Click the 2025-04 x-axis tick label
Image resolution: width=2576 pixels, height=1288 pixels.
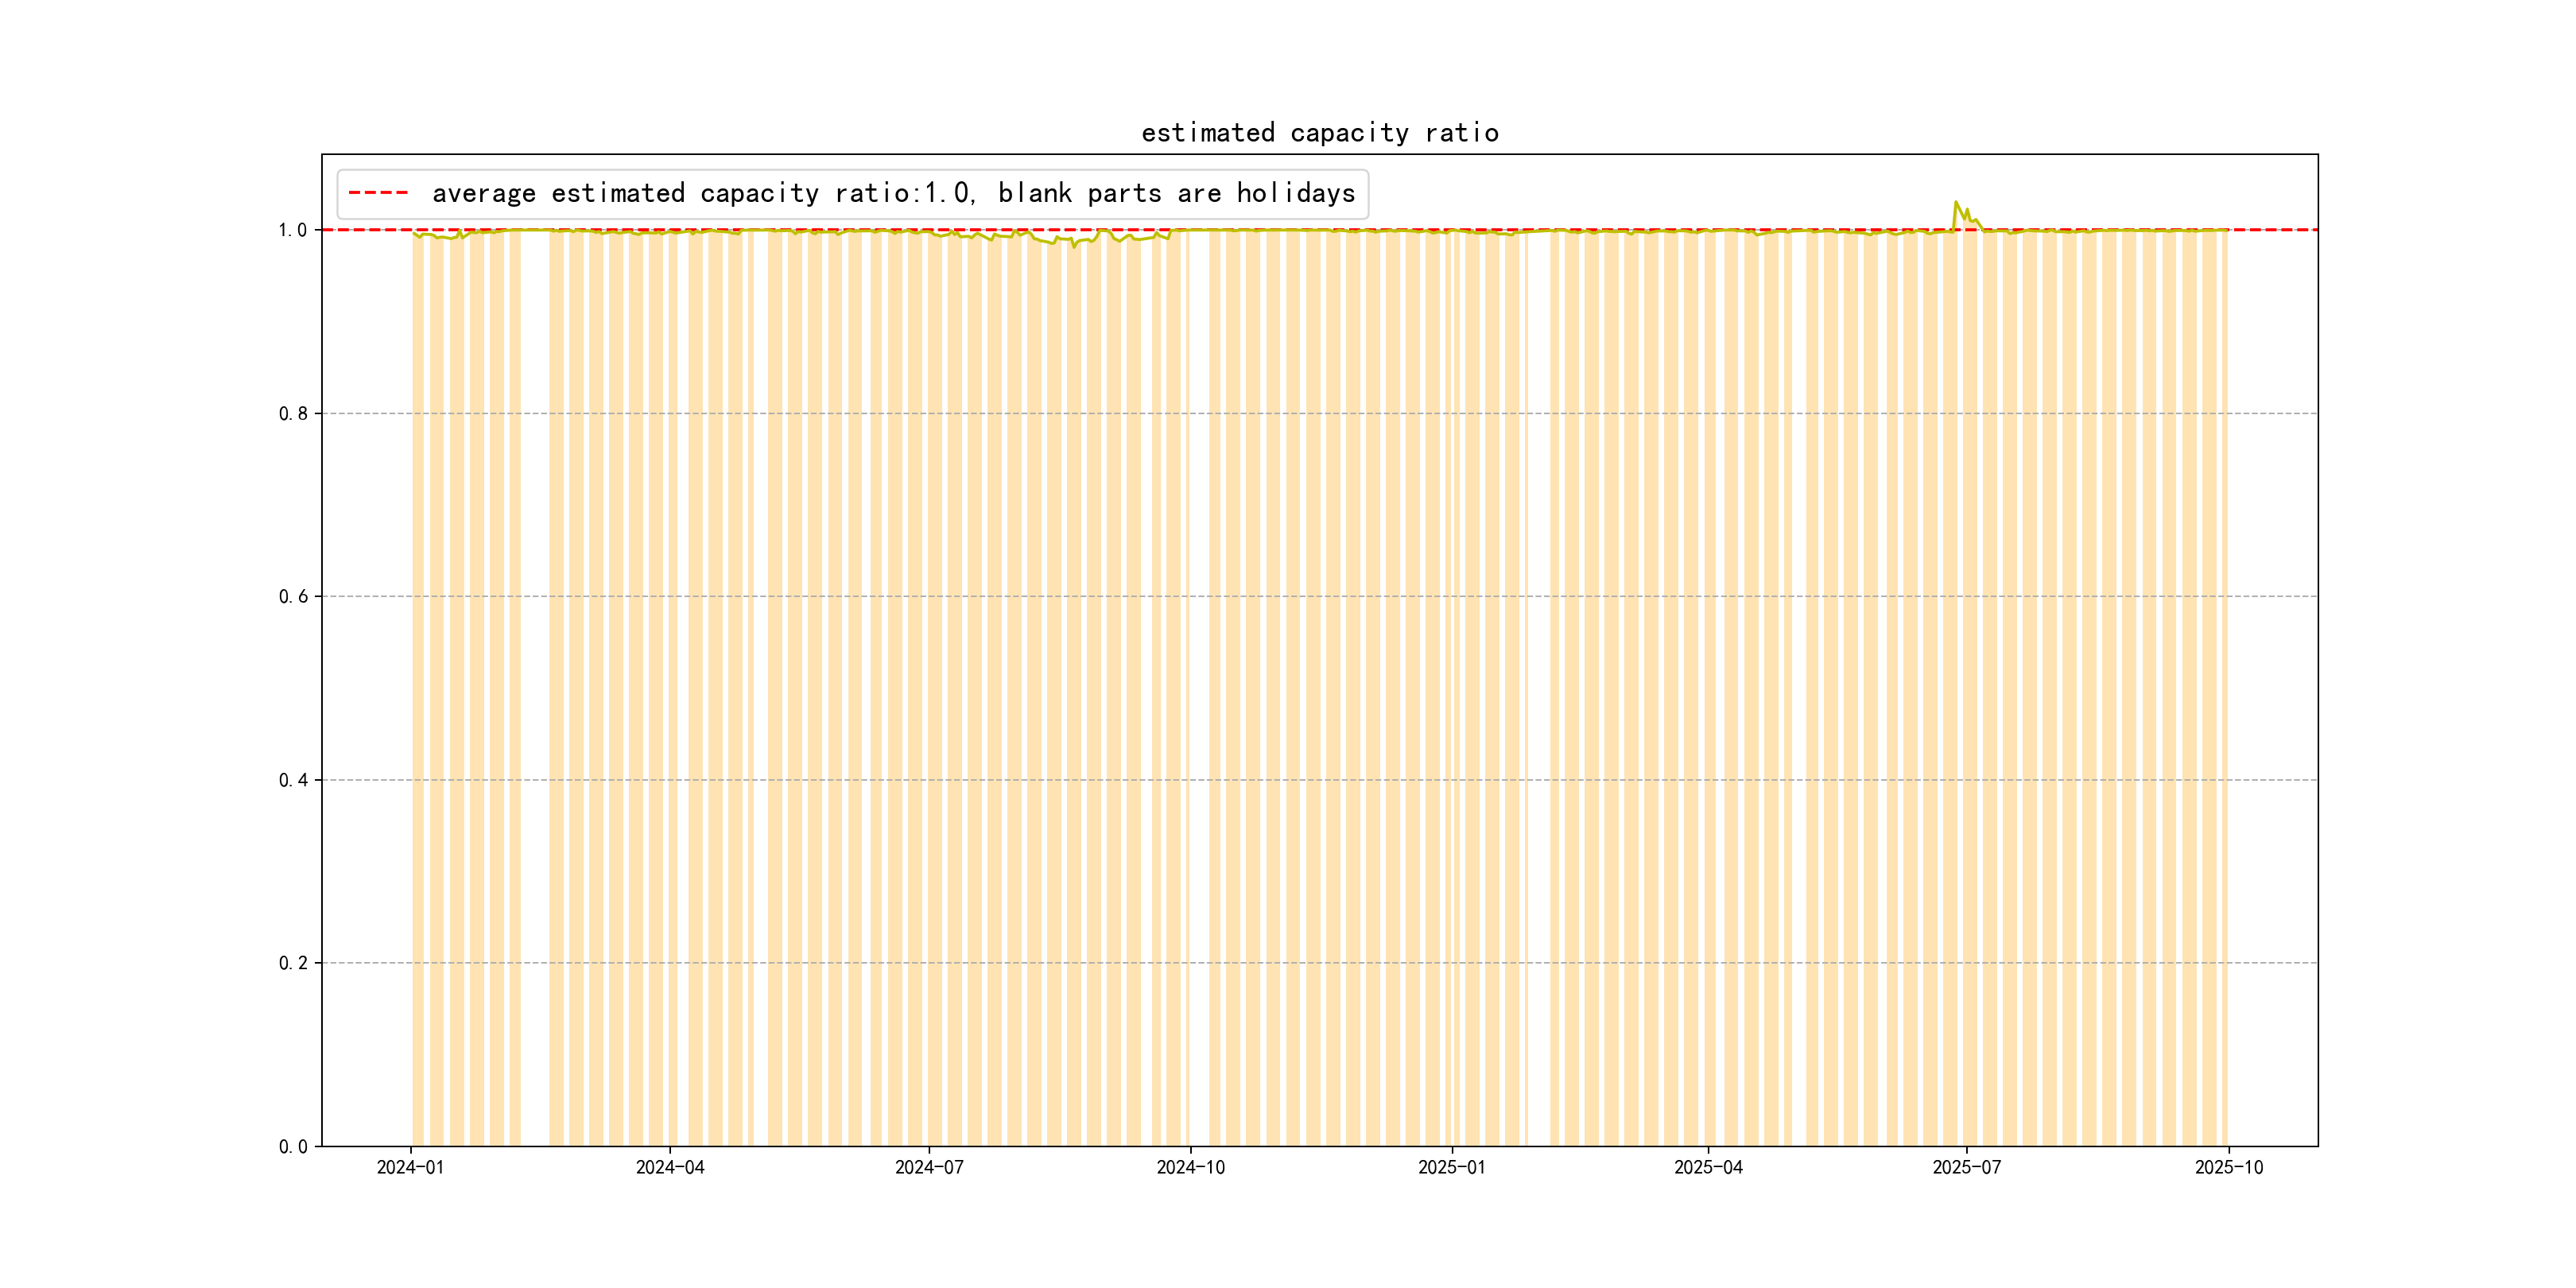pyautogui.click(x=1708, y=1167)
